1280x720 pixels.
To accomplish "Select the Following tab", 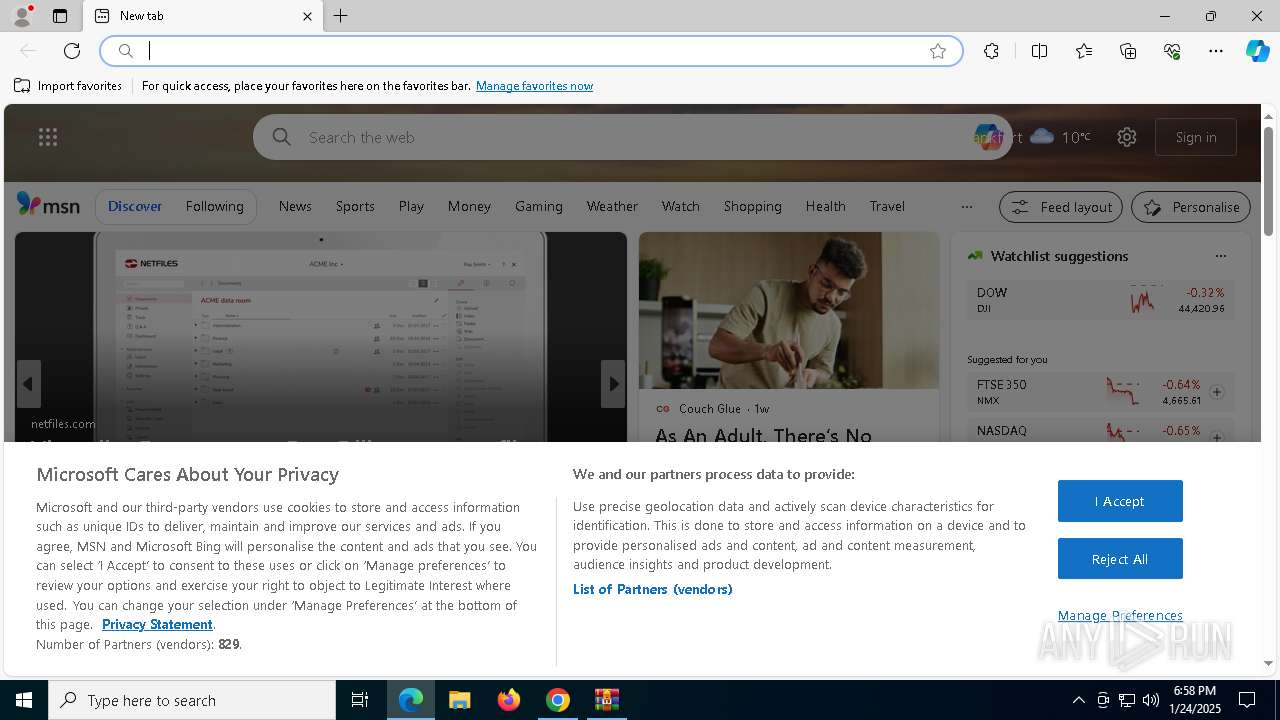I will tap(215, 206).
